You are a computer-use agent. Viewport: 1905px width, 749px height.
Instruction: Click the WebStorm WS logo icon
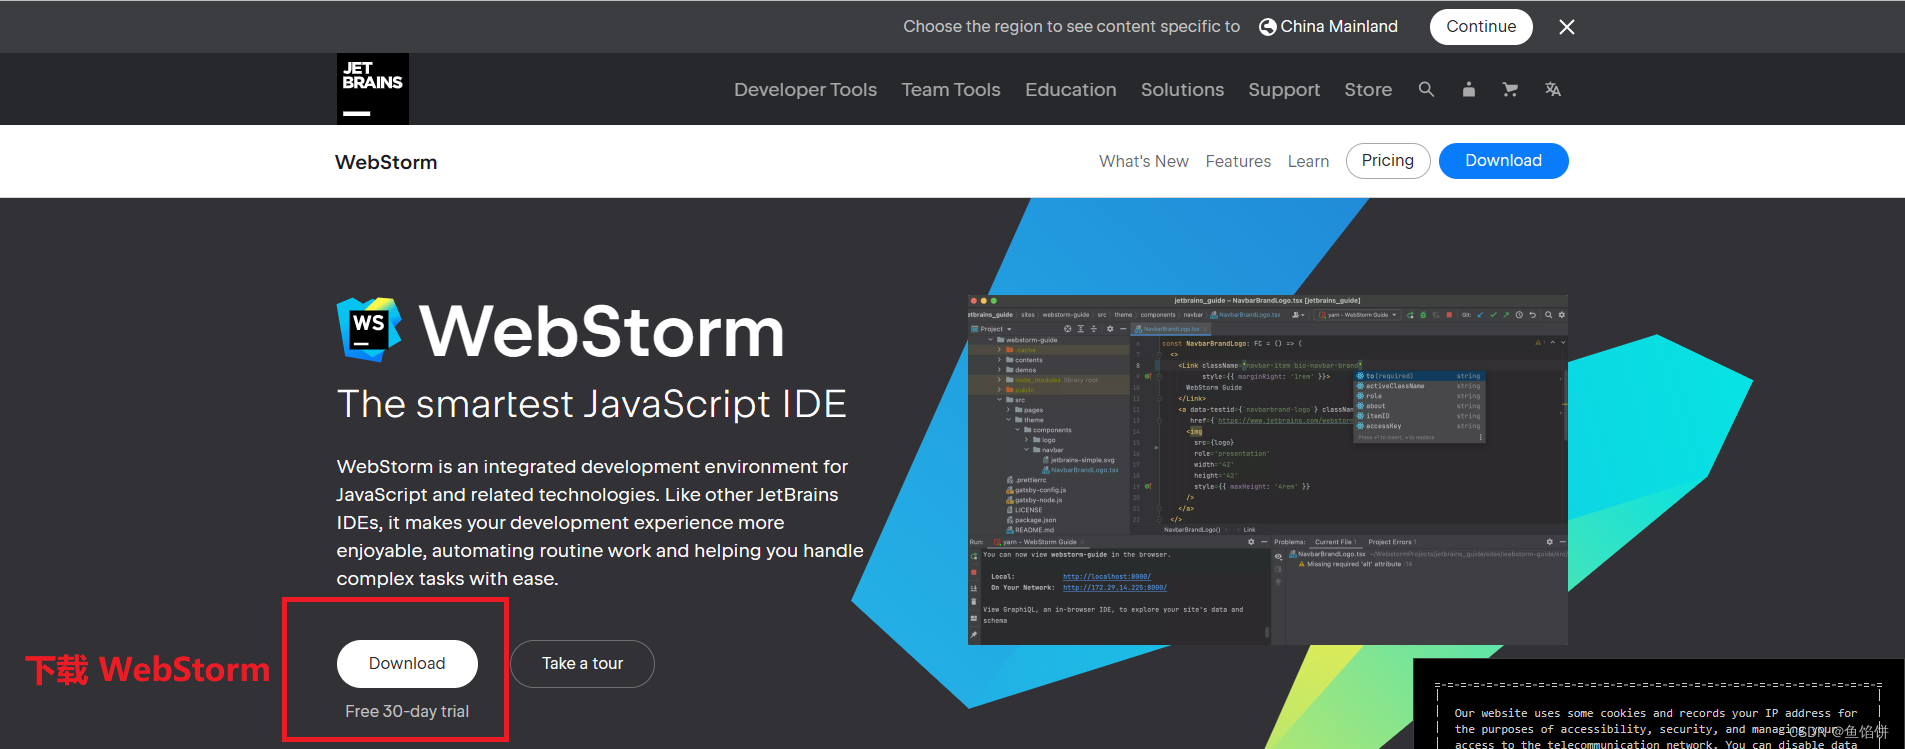(369, 329)
